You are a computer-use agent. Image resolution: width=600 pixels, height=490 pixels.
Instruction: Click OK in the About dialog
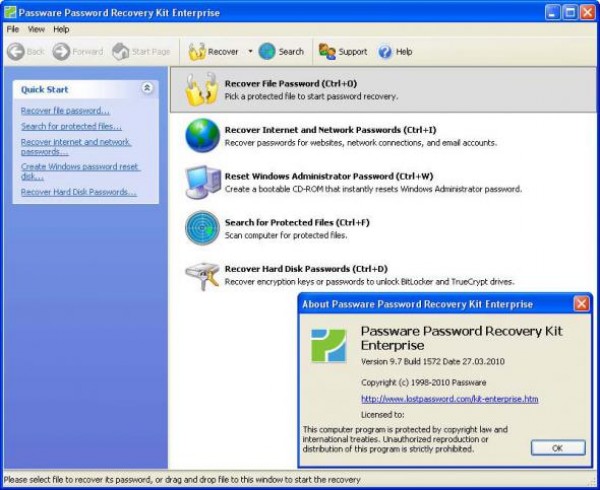558,448
